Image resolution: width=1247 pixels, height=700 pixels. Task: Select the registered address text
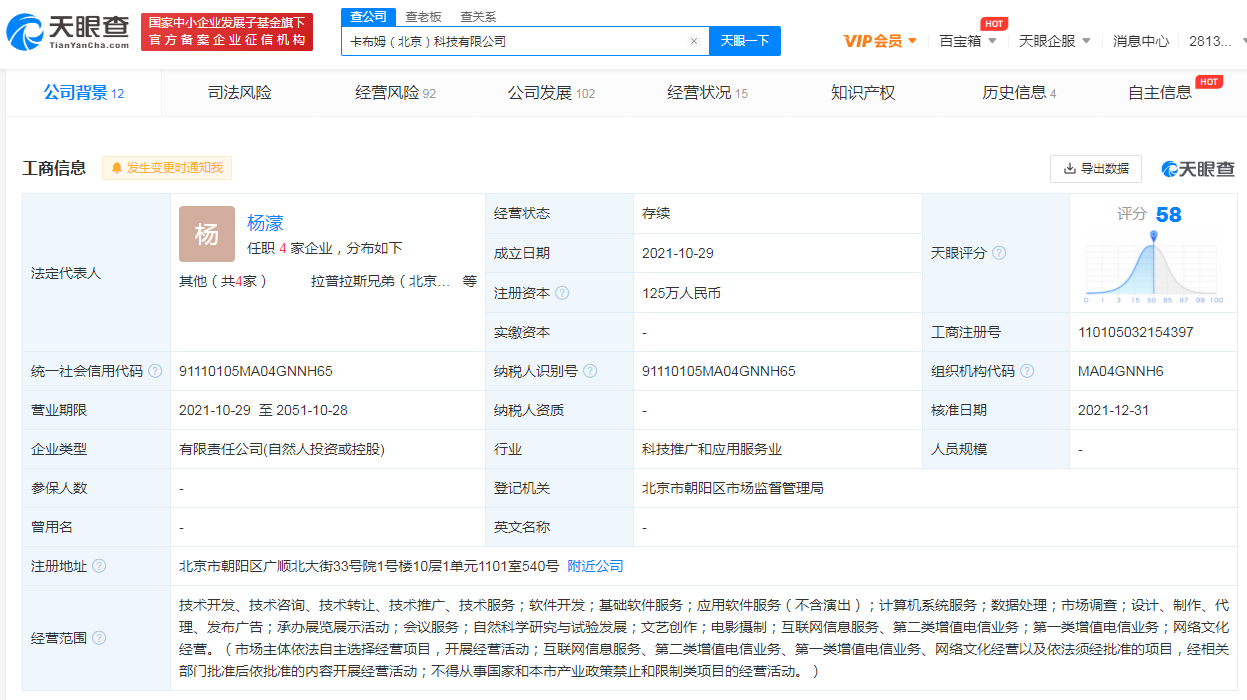point(369,566)
